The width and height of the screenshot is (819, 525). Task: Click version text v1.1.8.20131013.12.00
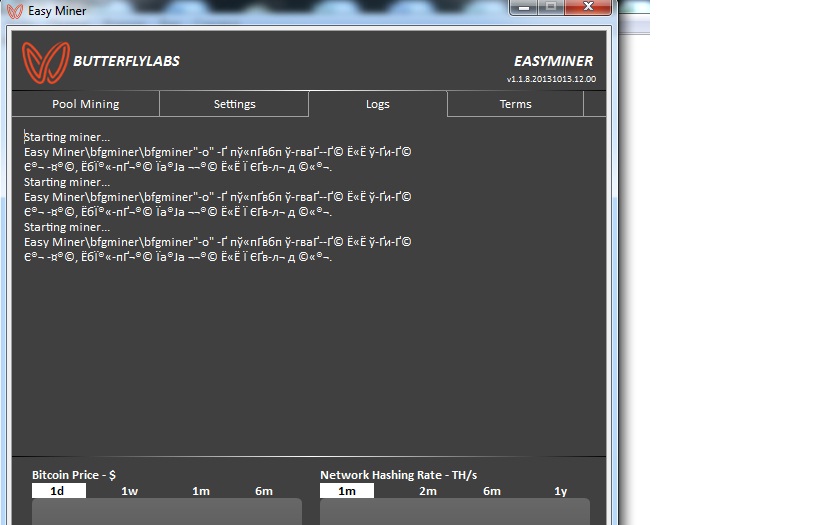(551, 79)
